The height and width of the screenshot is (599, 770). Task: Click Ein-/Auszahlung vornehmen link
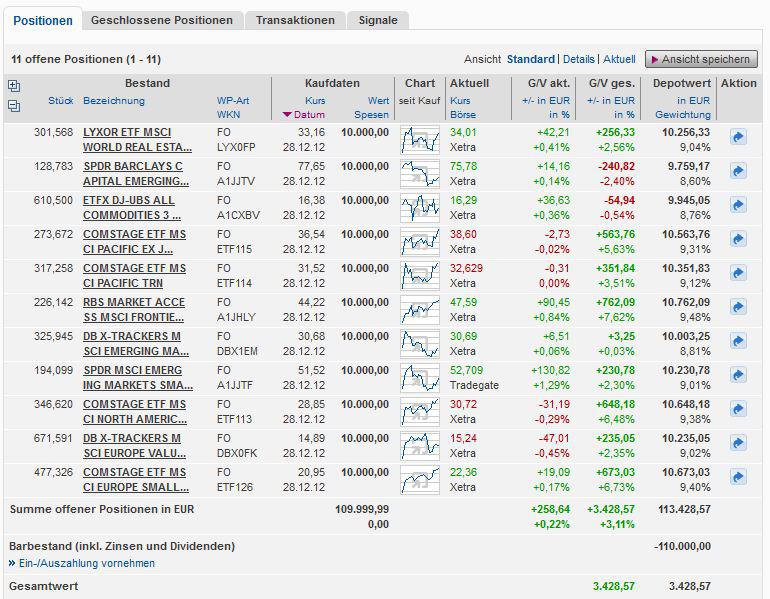[x=86, y=563]
